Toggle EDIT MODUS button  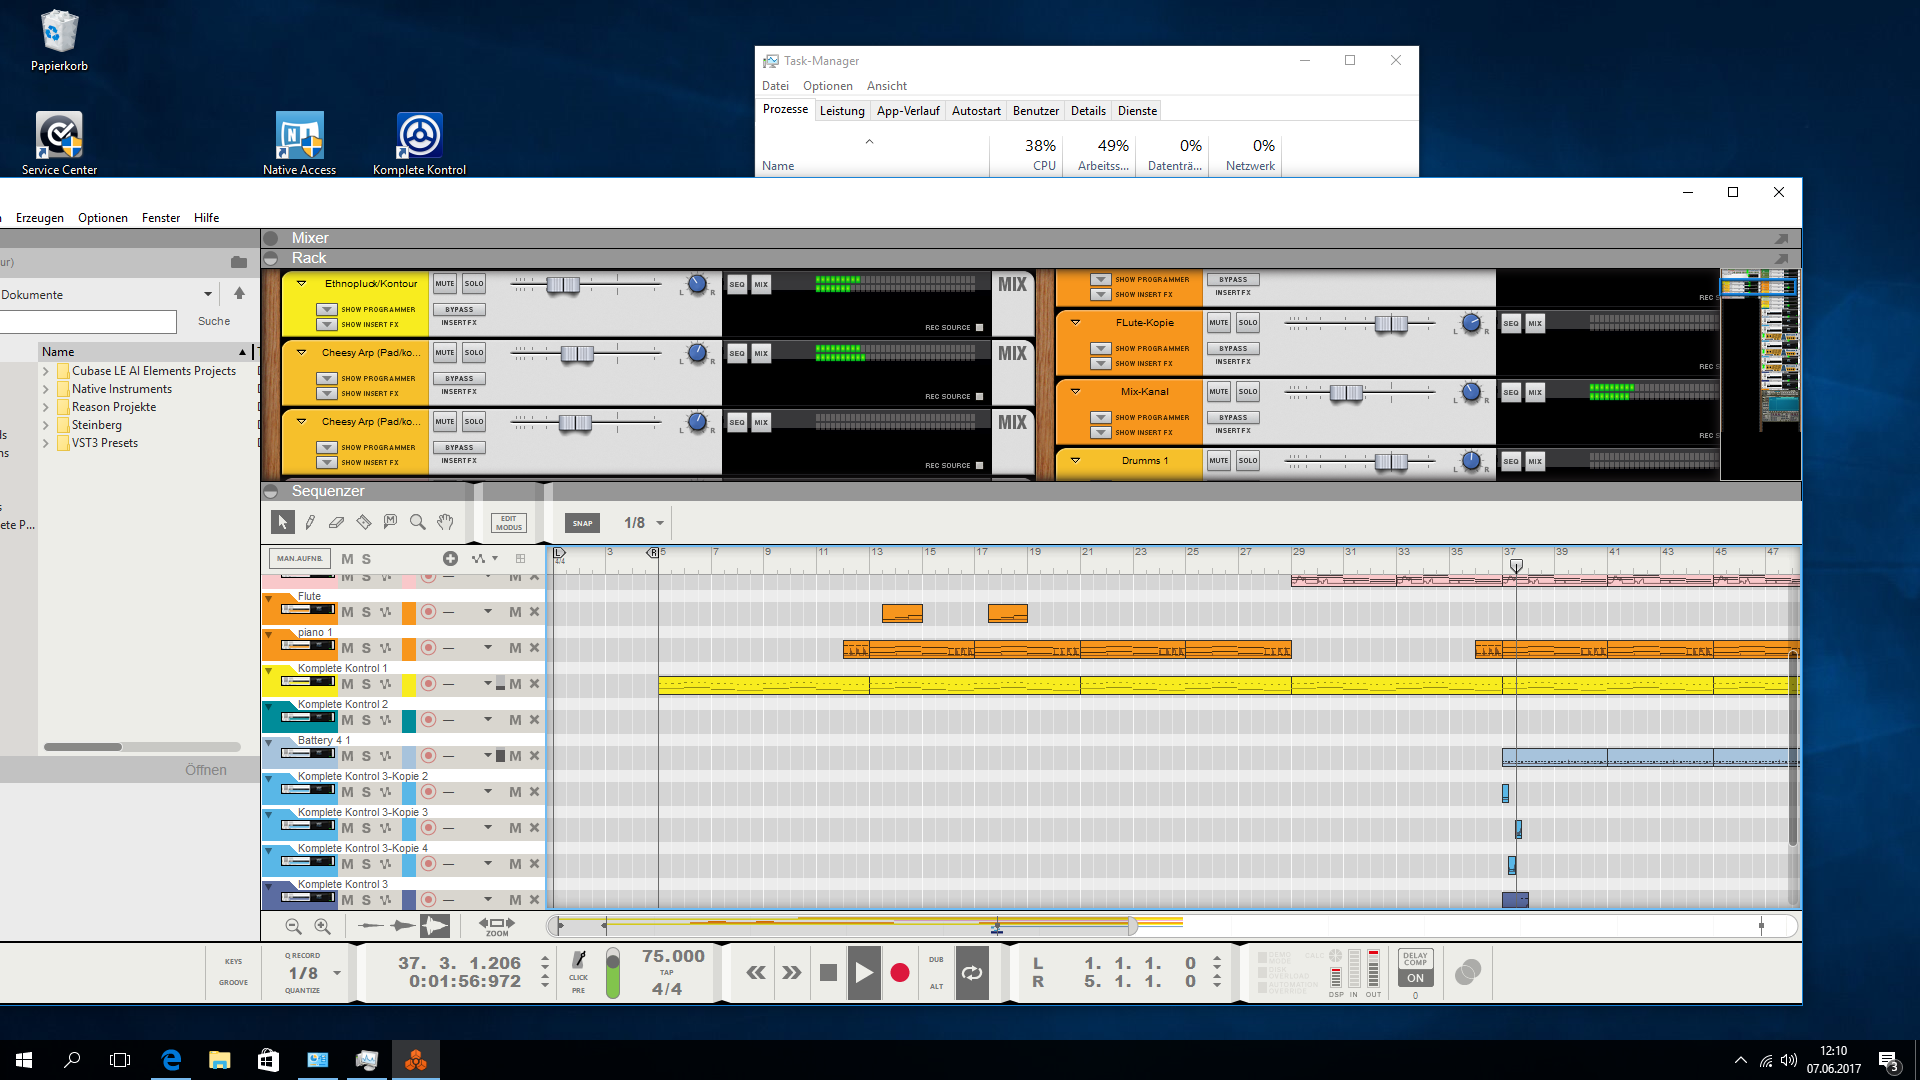coord(509,523)
